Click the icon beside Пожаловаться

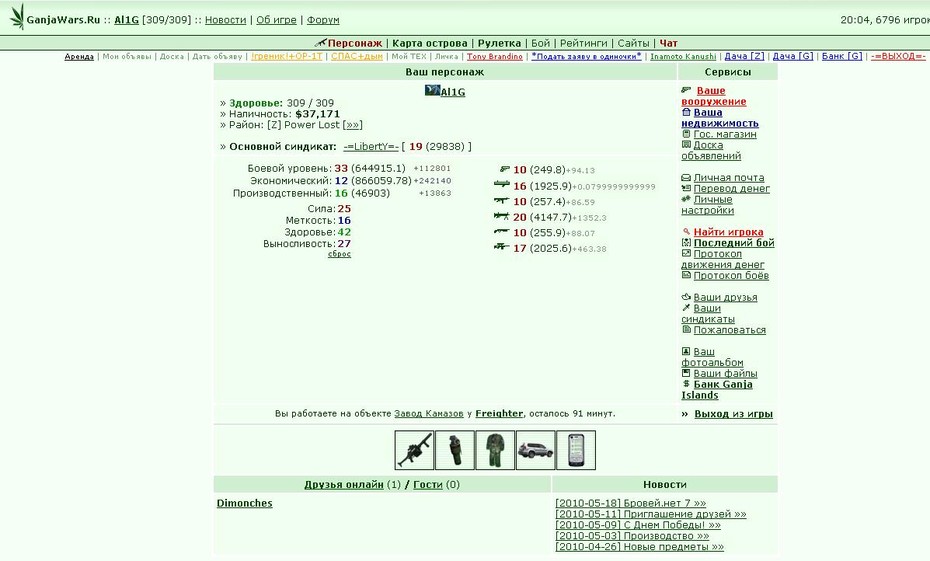[x=686, y=330]
